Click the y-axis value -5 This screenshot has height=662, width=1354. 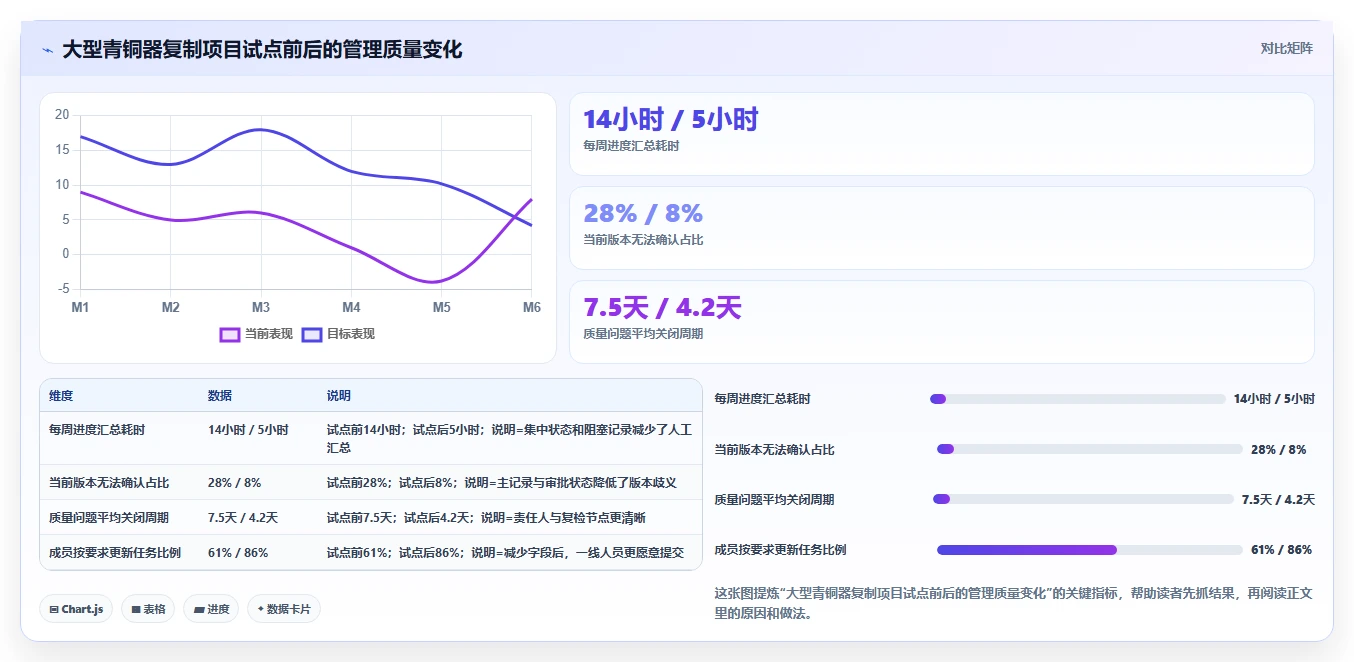click(64, 289)
